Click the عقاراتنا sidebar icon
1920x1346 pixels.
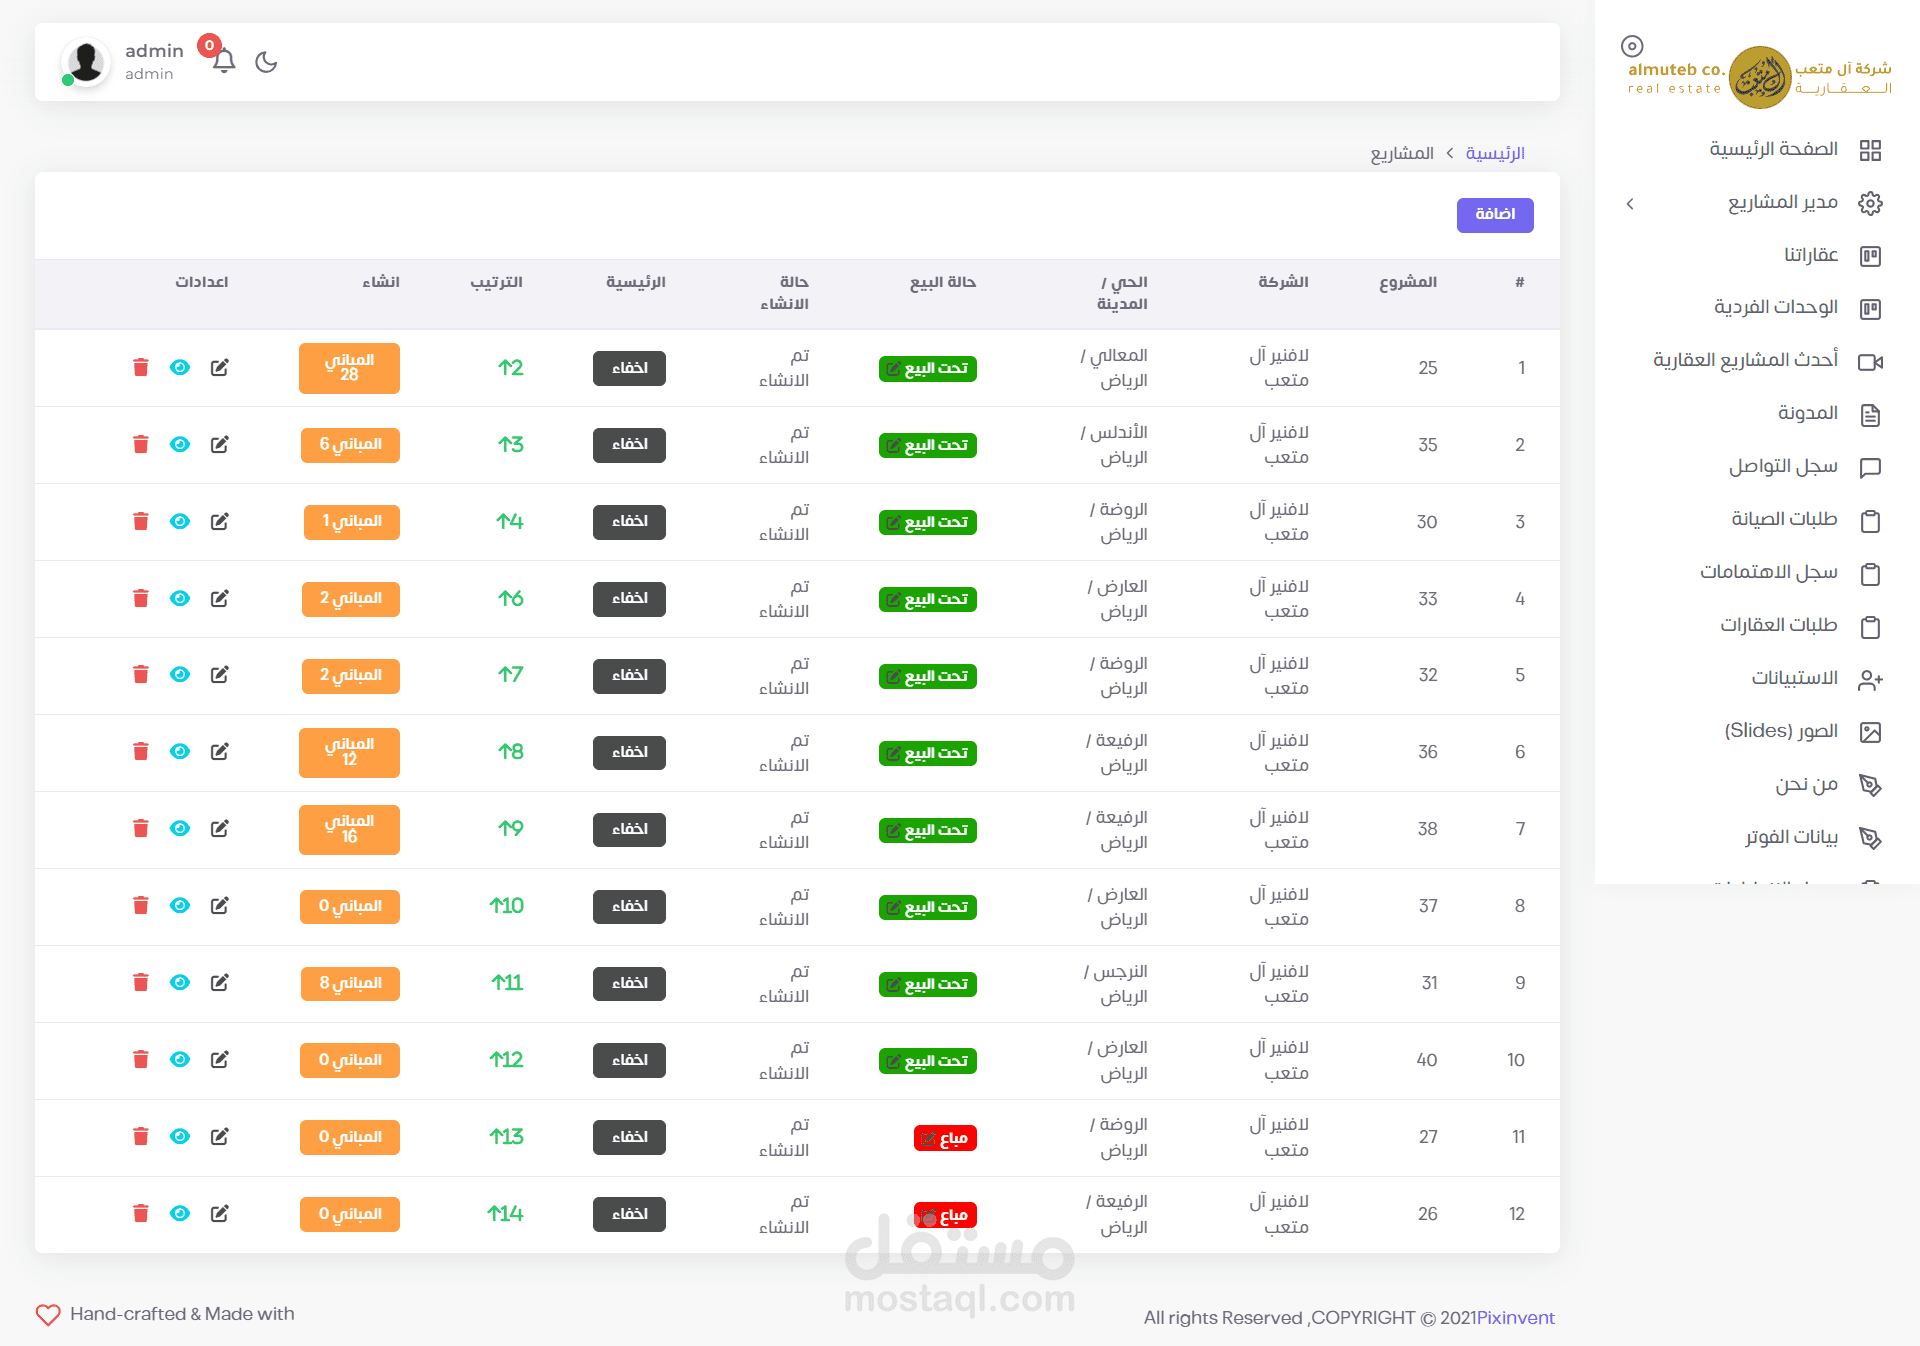click(x=1870, y=256)
